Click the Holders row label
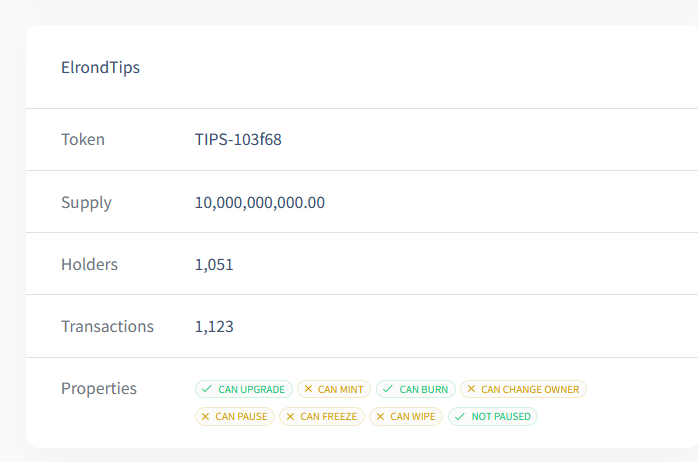This screenshot has width=698, height=462. [x=89, y=264]
